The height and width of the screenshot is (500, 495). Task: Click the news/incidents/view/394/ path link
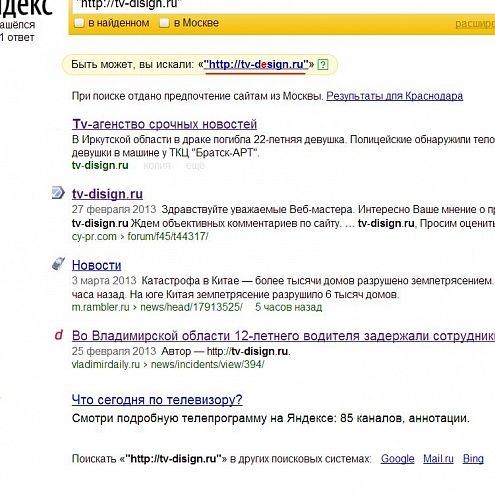point(207,365)
